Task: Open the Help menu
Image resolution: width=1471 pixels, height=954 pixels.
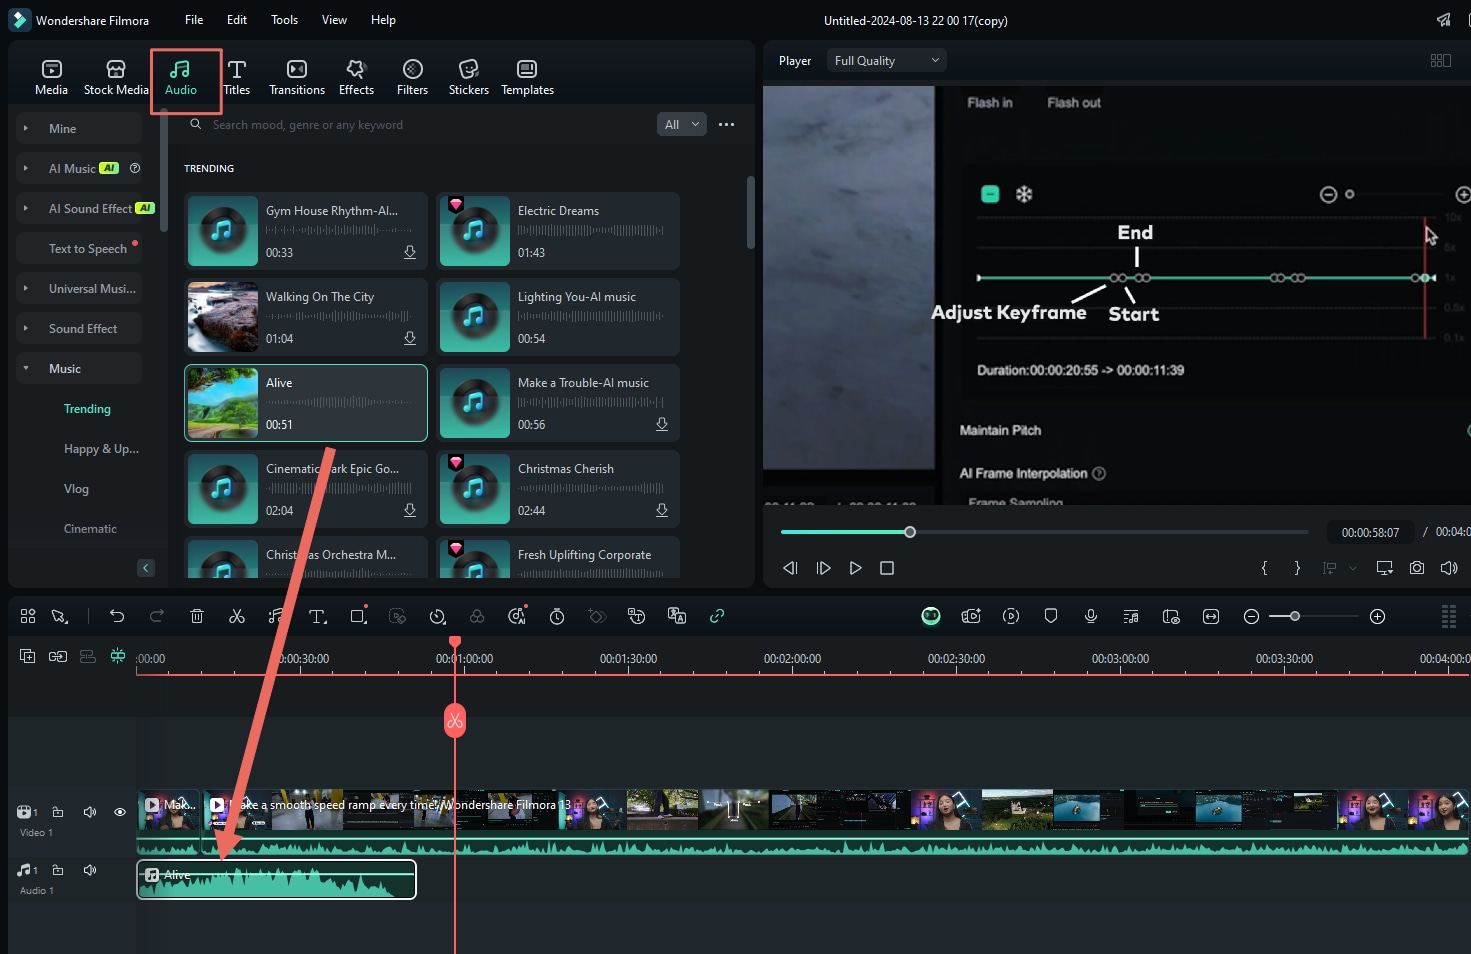Action: pos(383,20)
